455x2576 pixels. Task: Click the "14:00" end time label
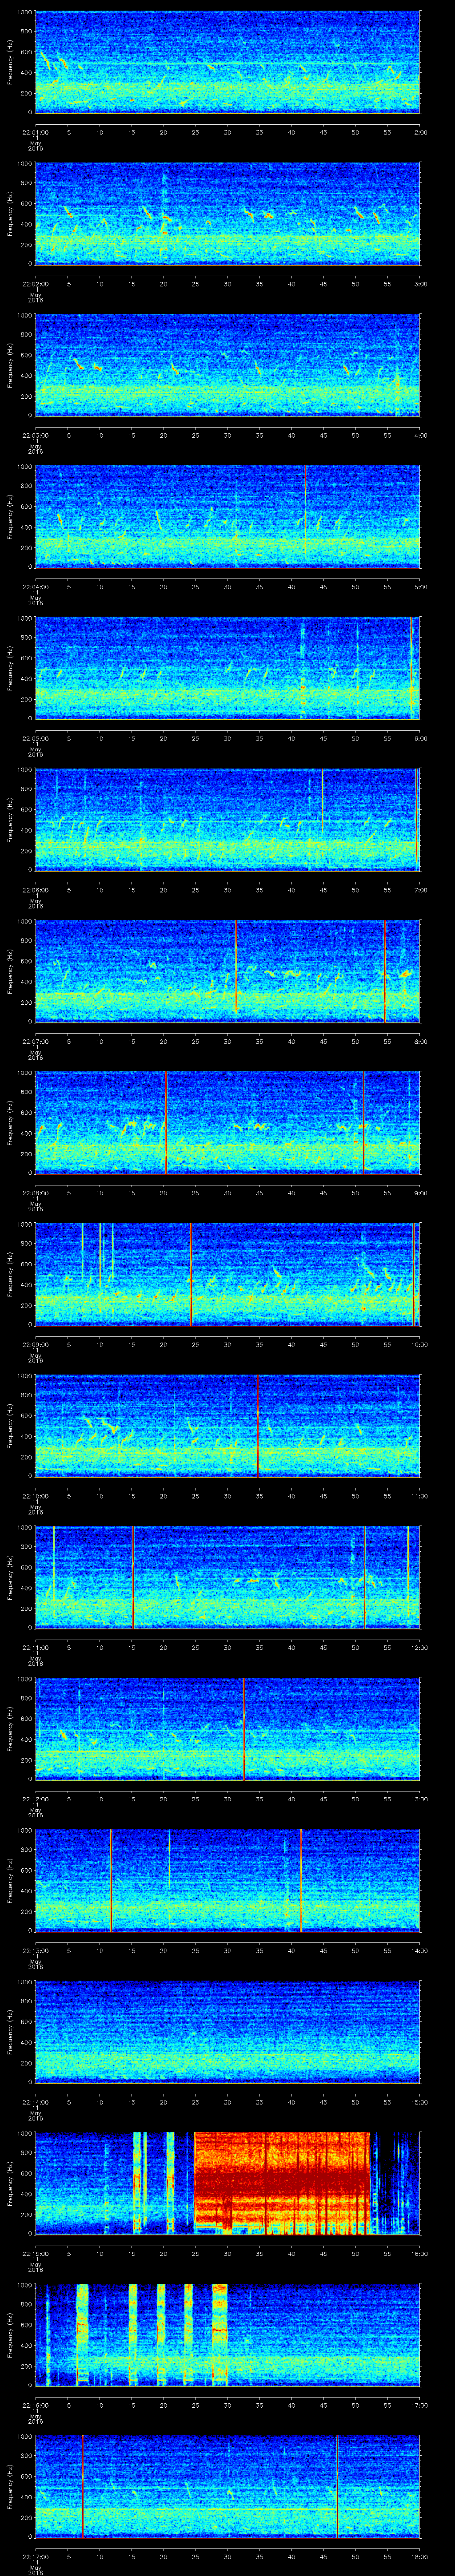pos(419,1950)
